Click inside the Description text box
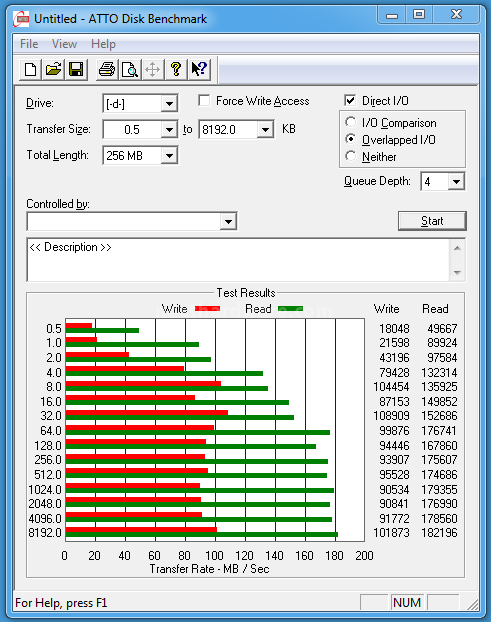491x622 pixels. point(239,260)
